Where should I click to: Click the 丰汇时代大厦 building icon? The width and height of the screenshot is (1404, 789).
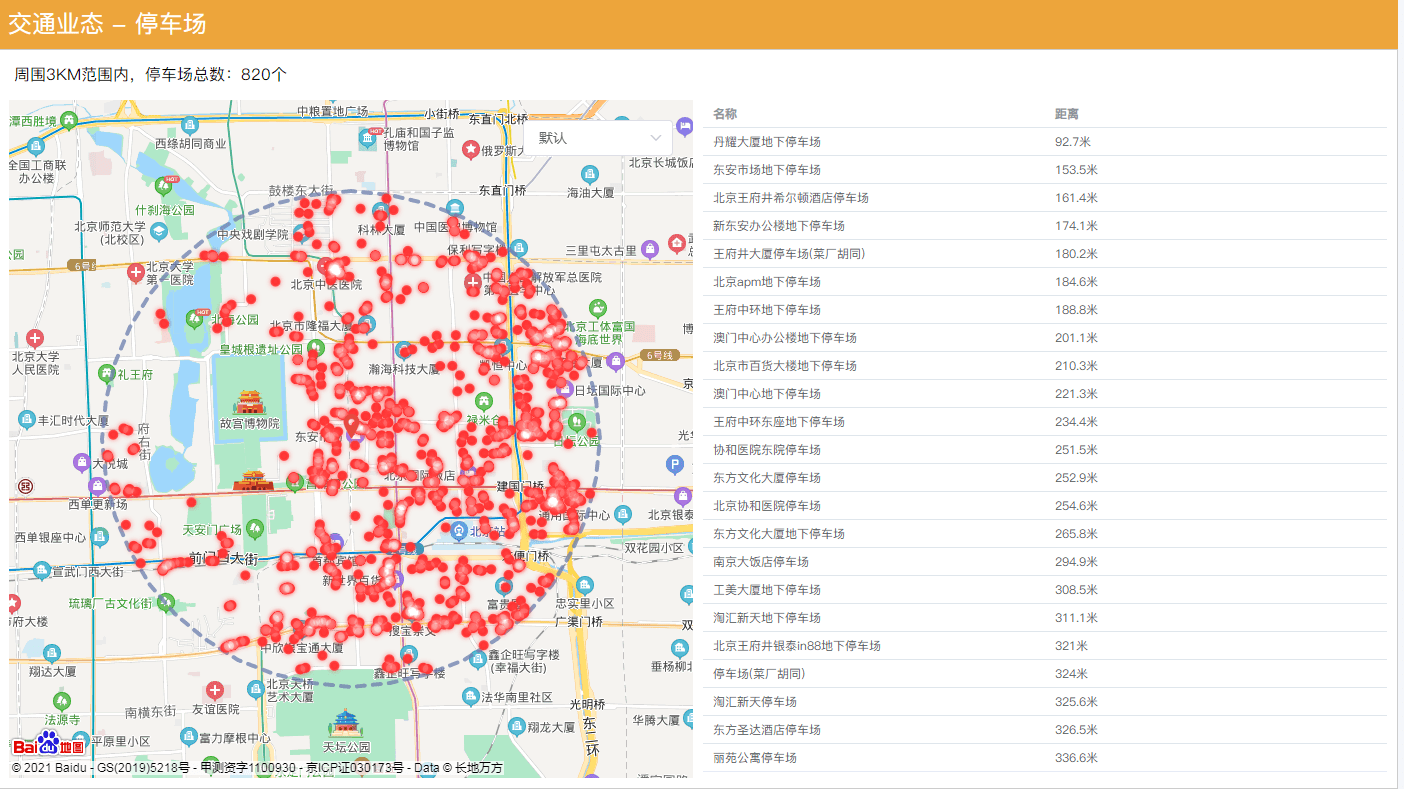click(x=25, y=420)
